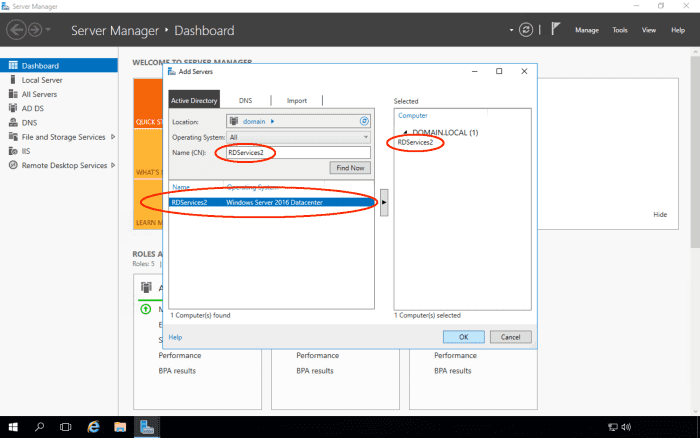
Task: Open the Notifications flag icon
Action: coord(555,29)
